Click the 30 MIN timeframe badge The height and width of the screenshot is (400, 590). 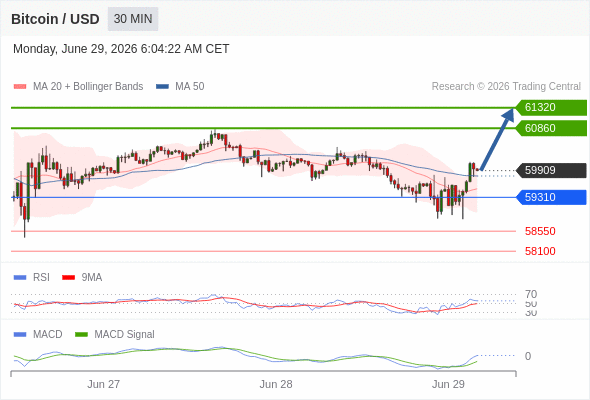[133, 19]
